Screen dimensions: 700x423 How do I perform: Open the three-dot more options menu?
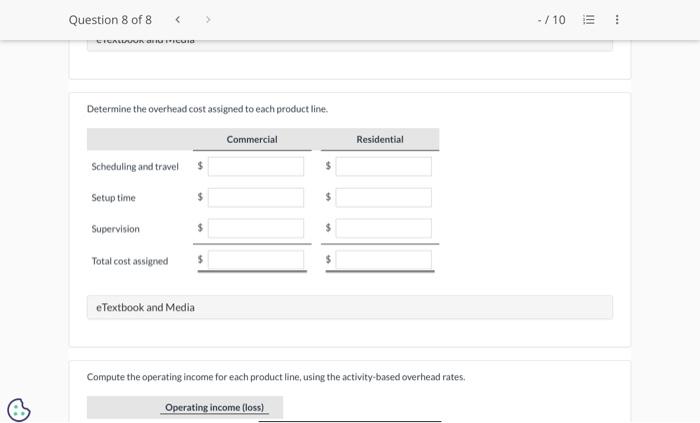[617, 20]
